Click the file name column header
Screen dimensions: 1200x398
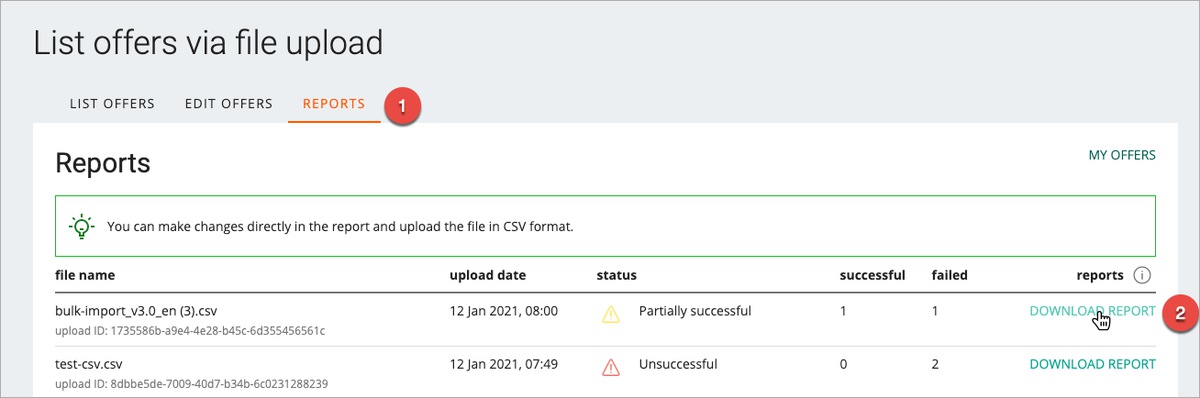tap(85, 275)
